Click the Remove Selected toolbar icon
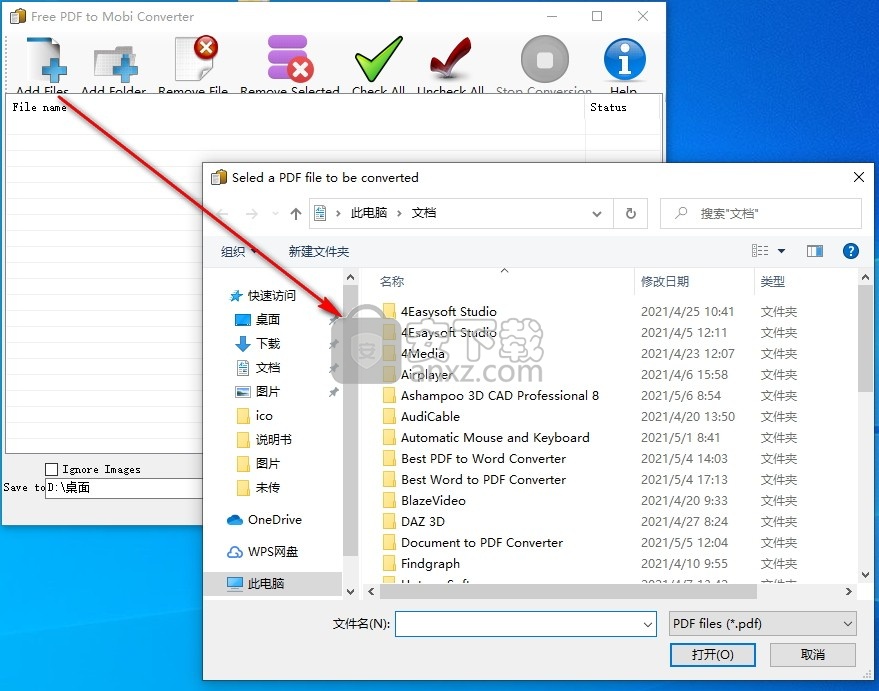 (x=289, y=59)
